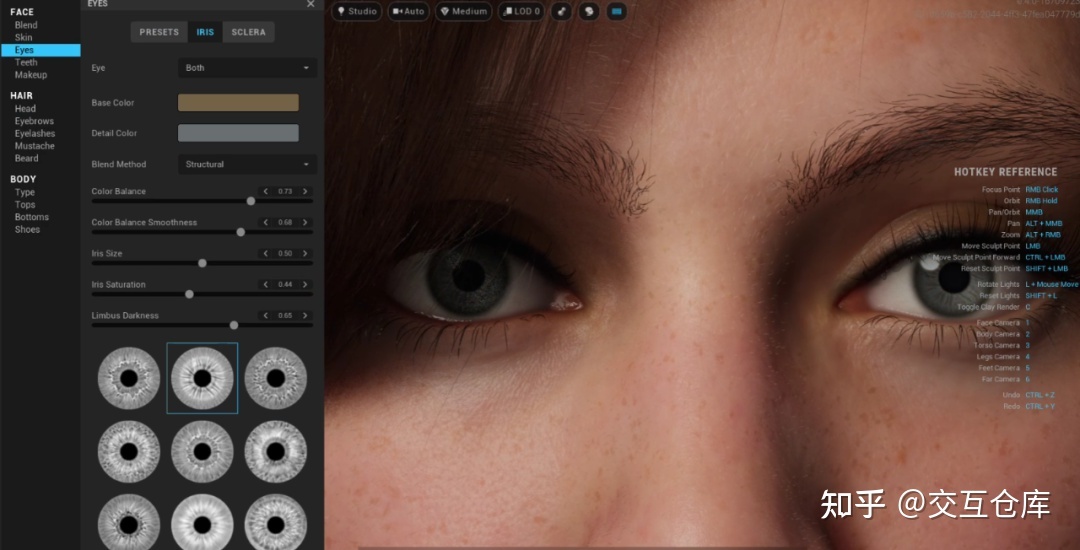Viewport: 1080px width, 550px height.
Task: Switch to the Sclera tab
Action: point(249,32)
